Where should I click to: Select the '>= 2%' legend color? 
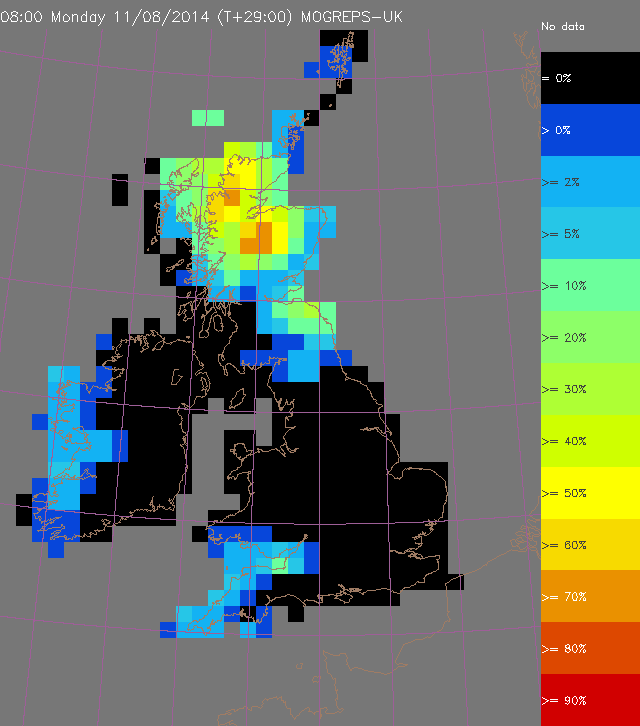pyautogui.click(x=590, y=182)
